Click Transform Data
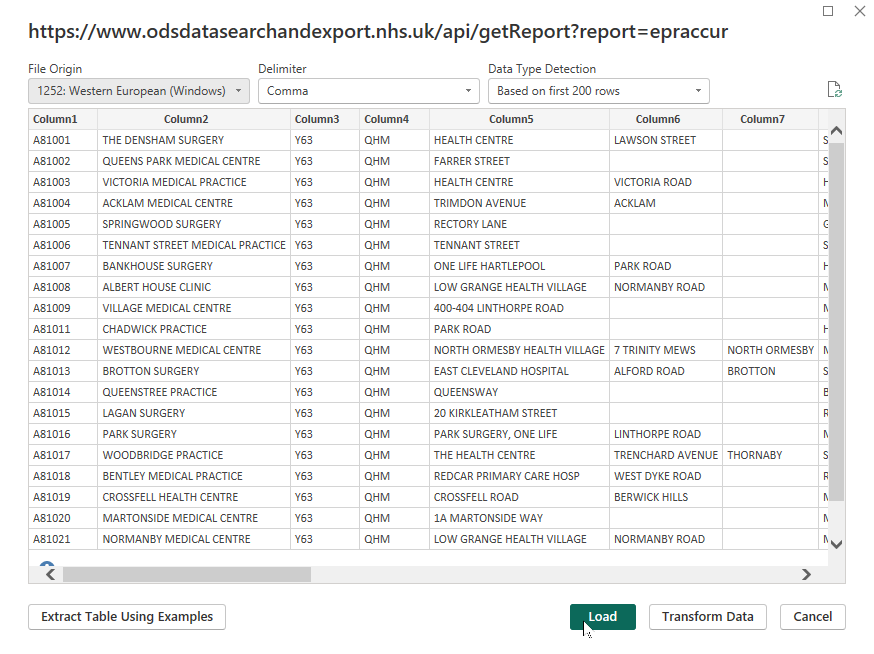 point(707,617)
